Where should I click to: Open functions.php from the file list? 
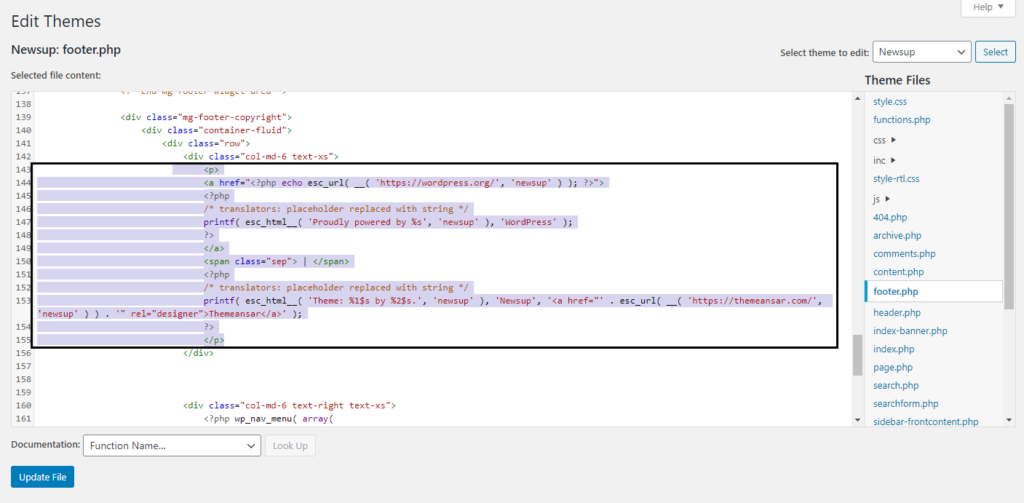(901, 120)
